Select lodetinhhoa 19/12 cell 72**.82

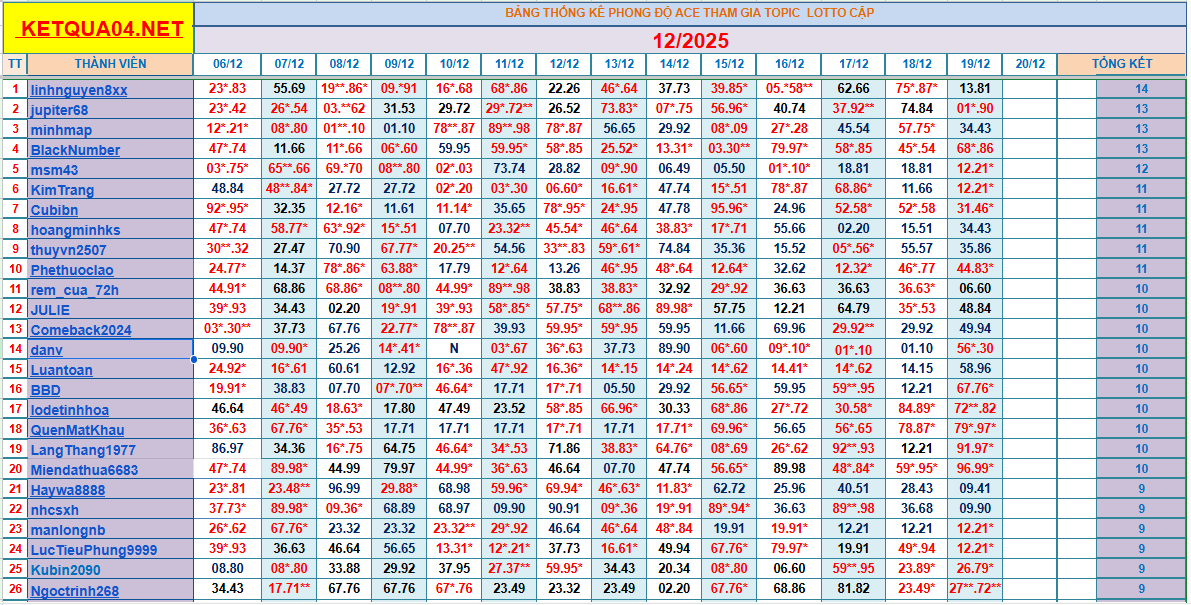point(975,409)
